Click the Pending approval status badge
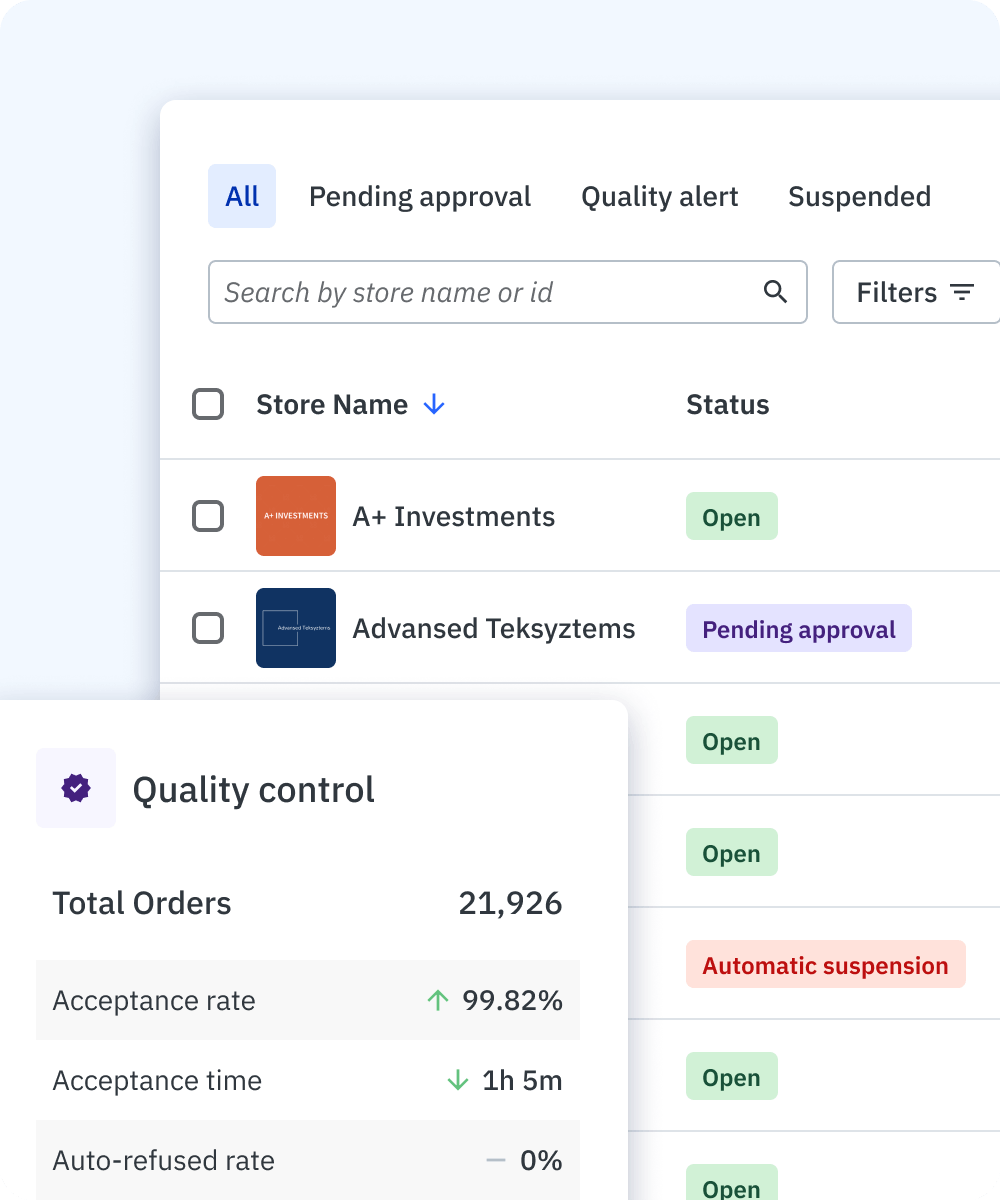The height and width of the screenshot is (1200, 1000). pos(798,629)
